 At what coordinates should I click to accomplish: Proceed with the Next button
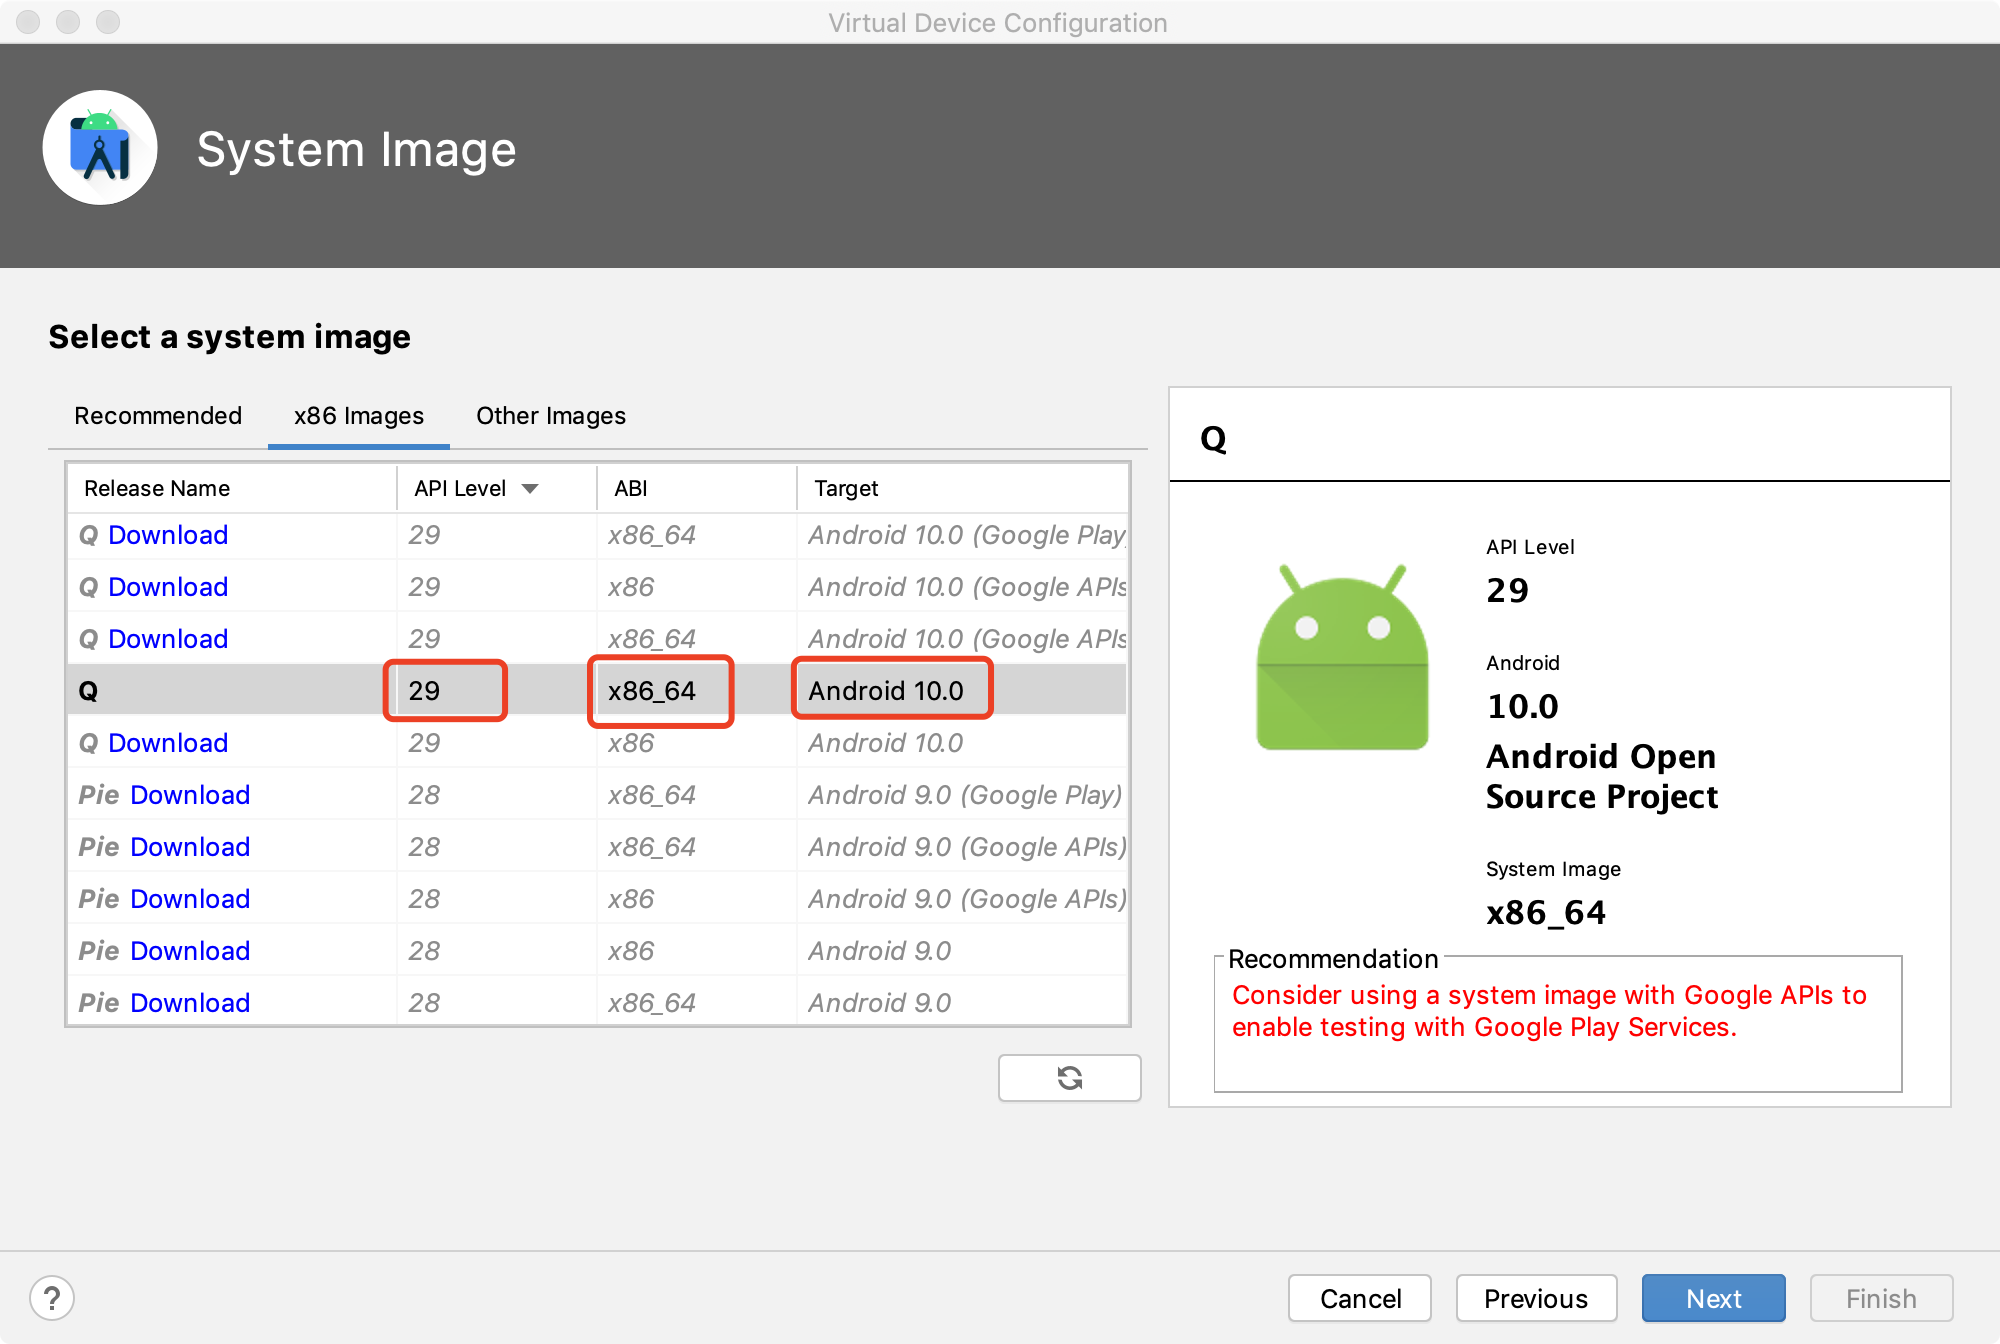1714,1298
